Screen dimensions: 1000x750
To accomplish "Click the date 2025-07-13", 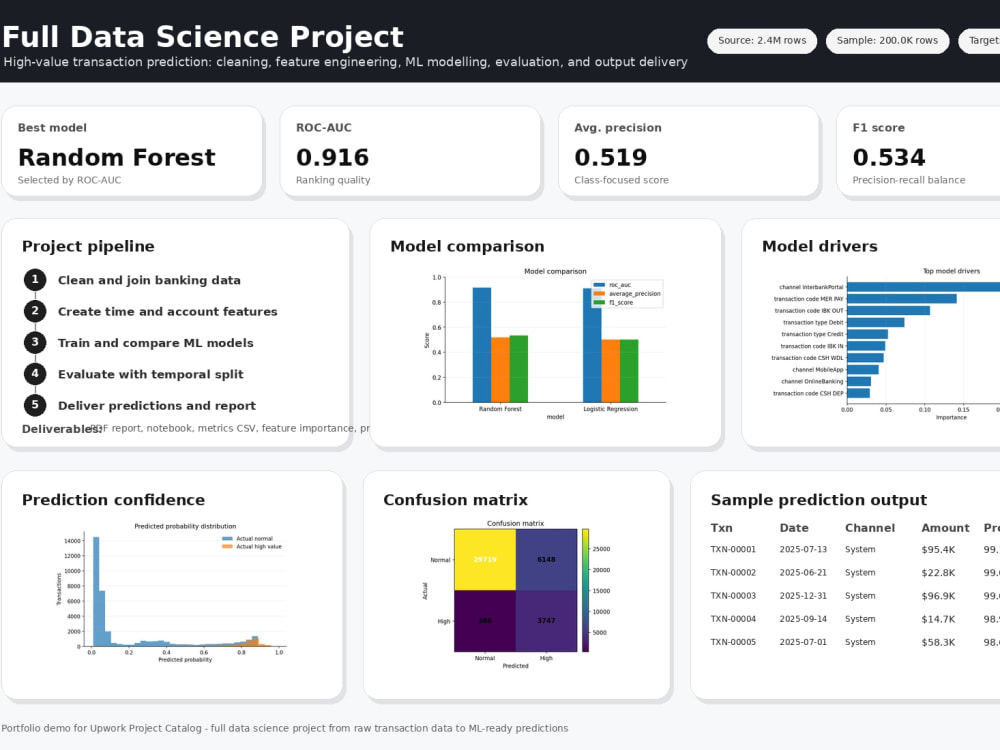I will click(x=803, y=549).
